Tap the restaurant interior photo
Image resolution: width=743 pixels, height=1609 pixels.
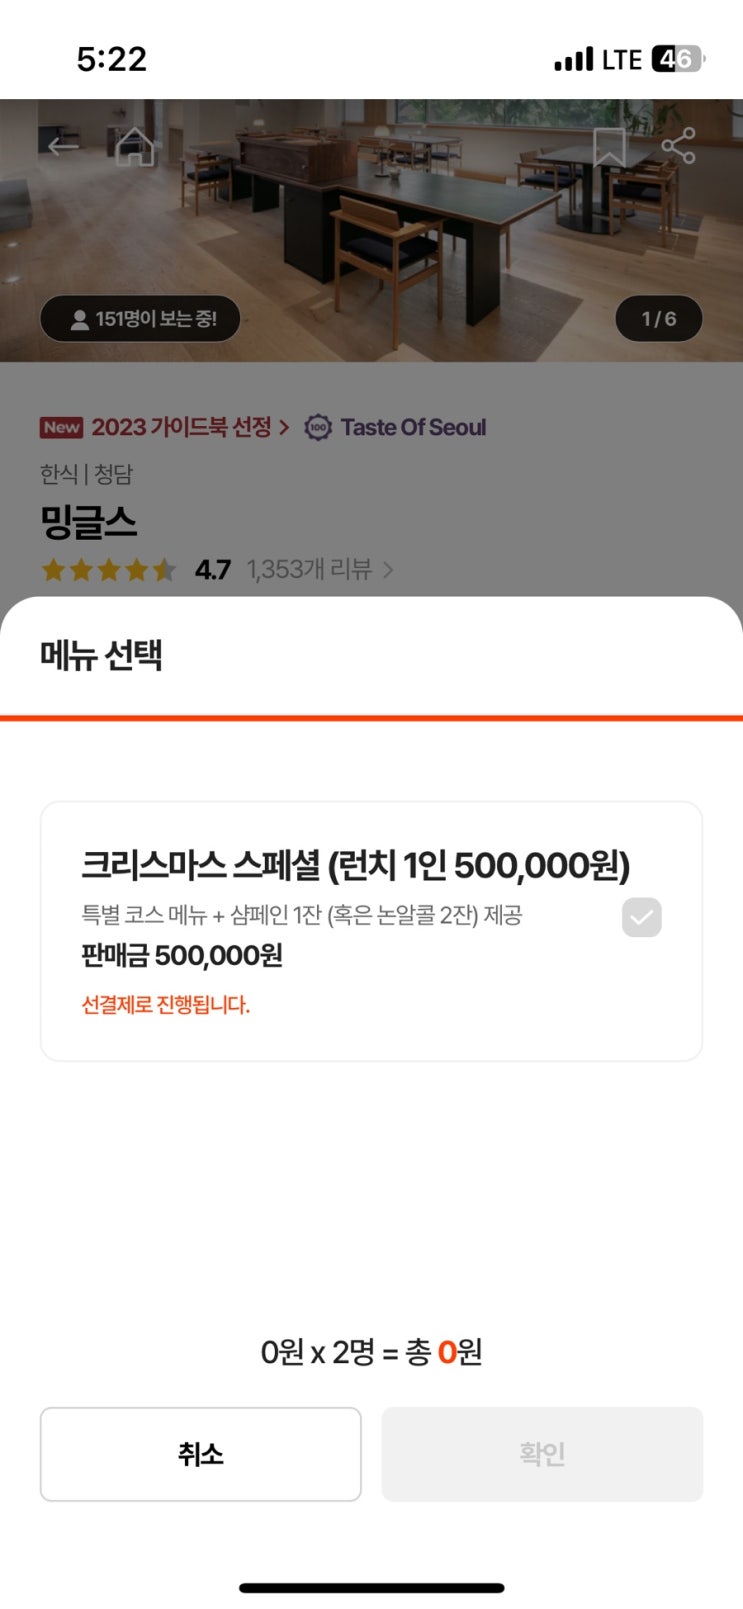tap(371, 230)
